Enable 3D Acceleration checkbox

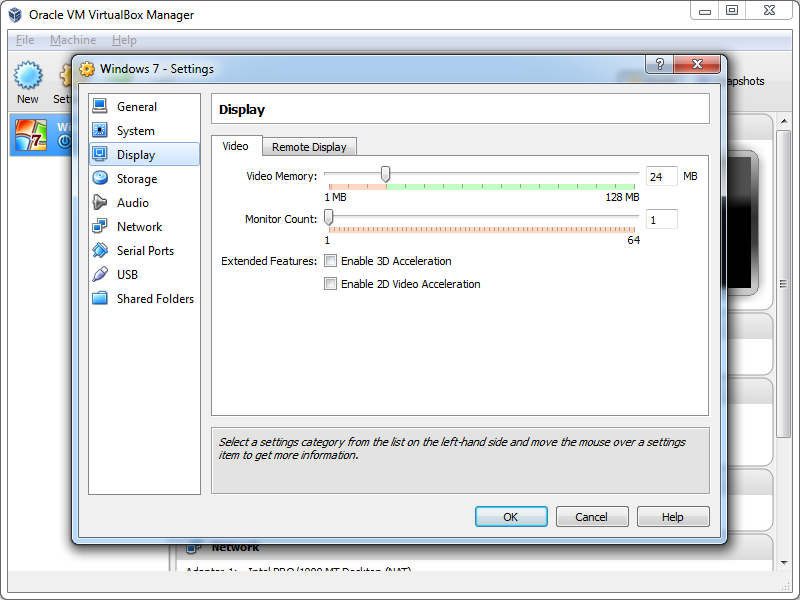[x=331, y=261]
